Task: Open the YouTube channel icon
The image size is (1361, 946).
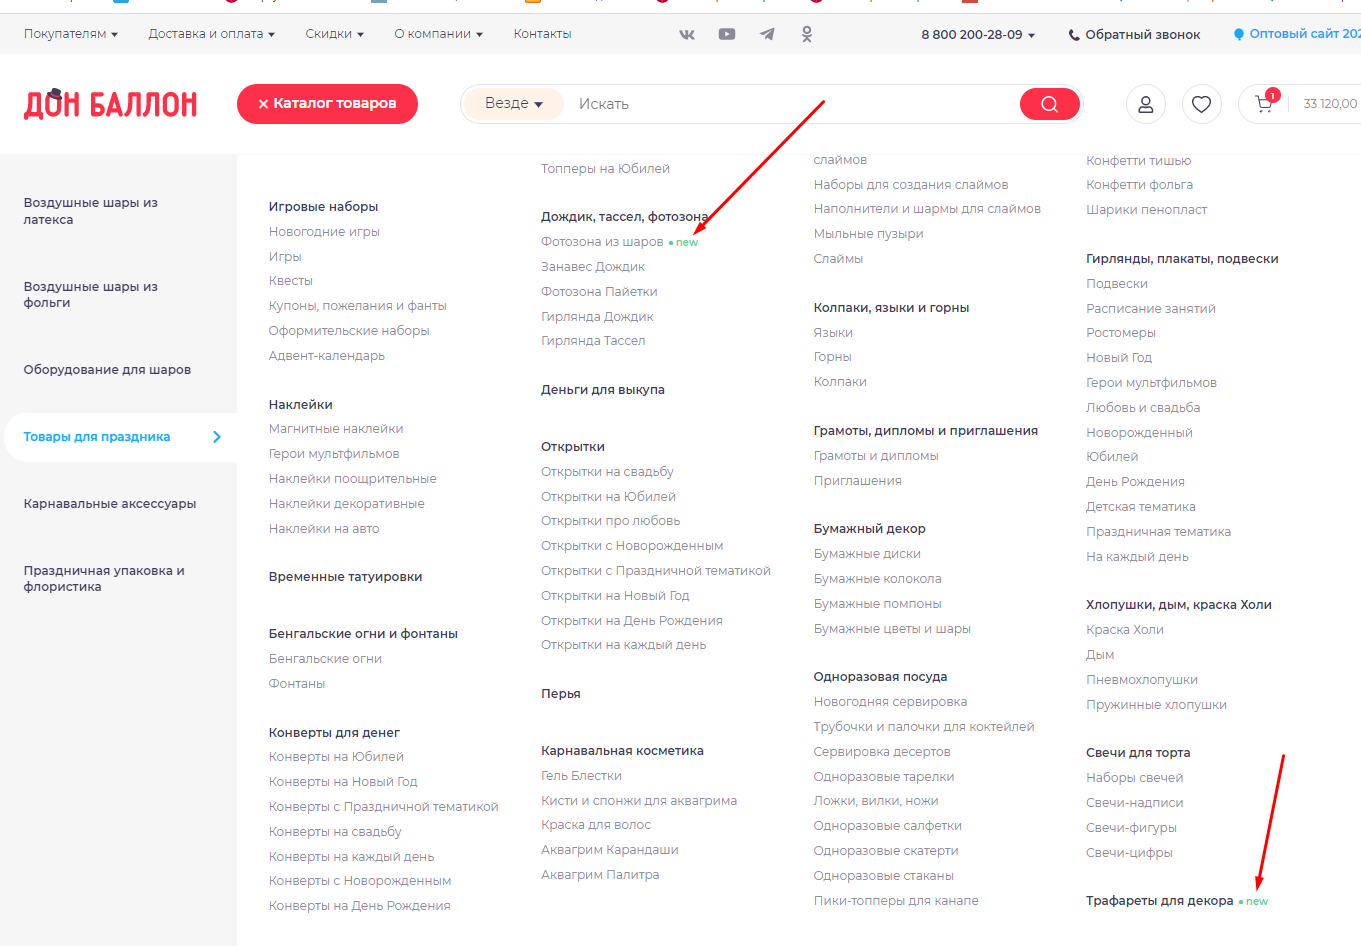Action: [727, 34]
